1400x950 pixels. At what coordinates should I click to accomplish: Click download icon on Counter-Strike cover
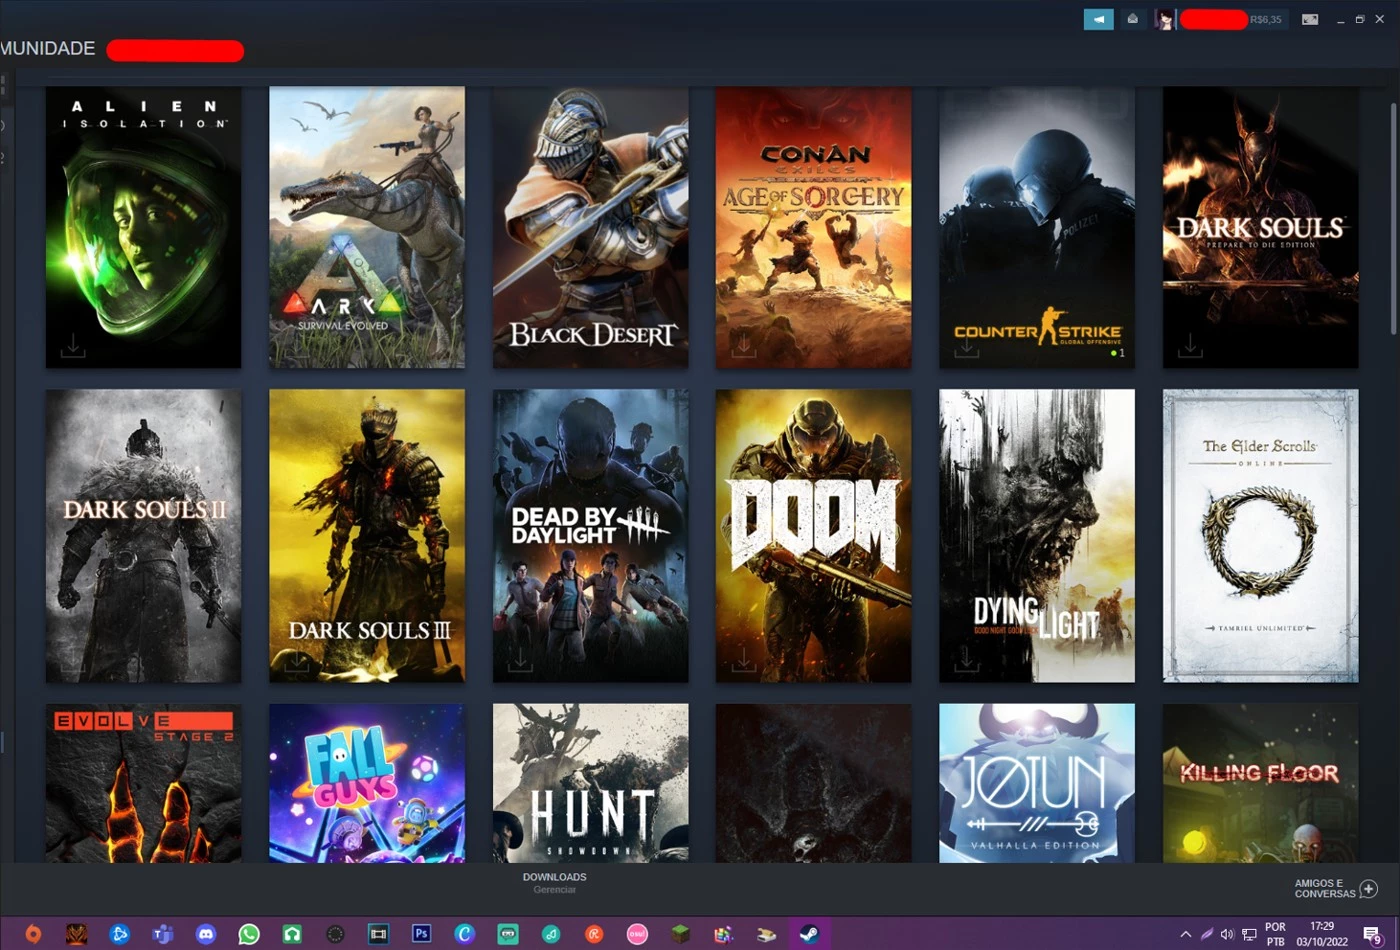point(966,347)
